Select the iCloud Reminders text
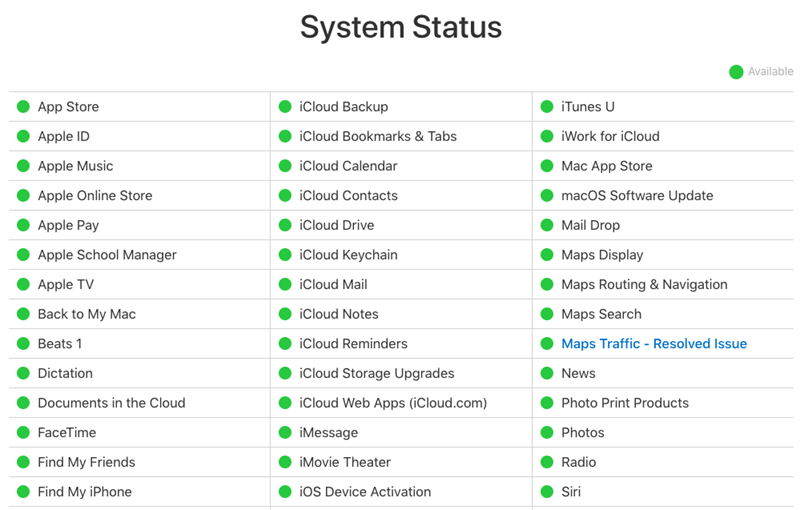This screenshot has width=800, height=510. 354,344
